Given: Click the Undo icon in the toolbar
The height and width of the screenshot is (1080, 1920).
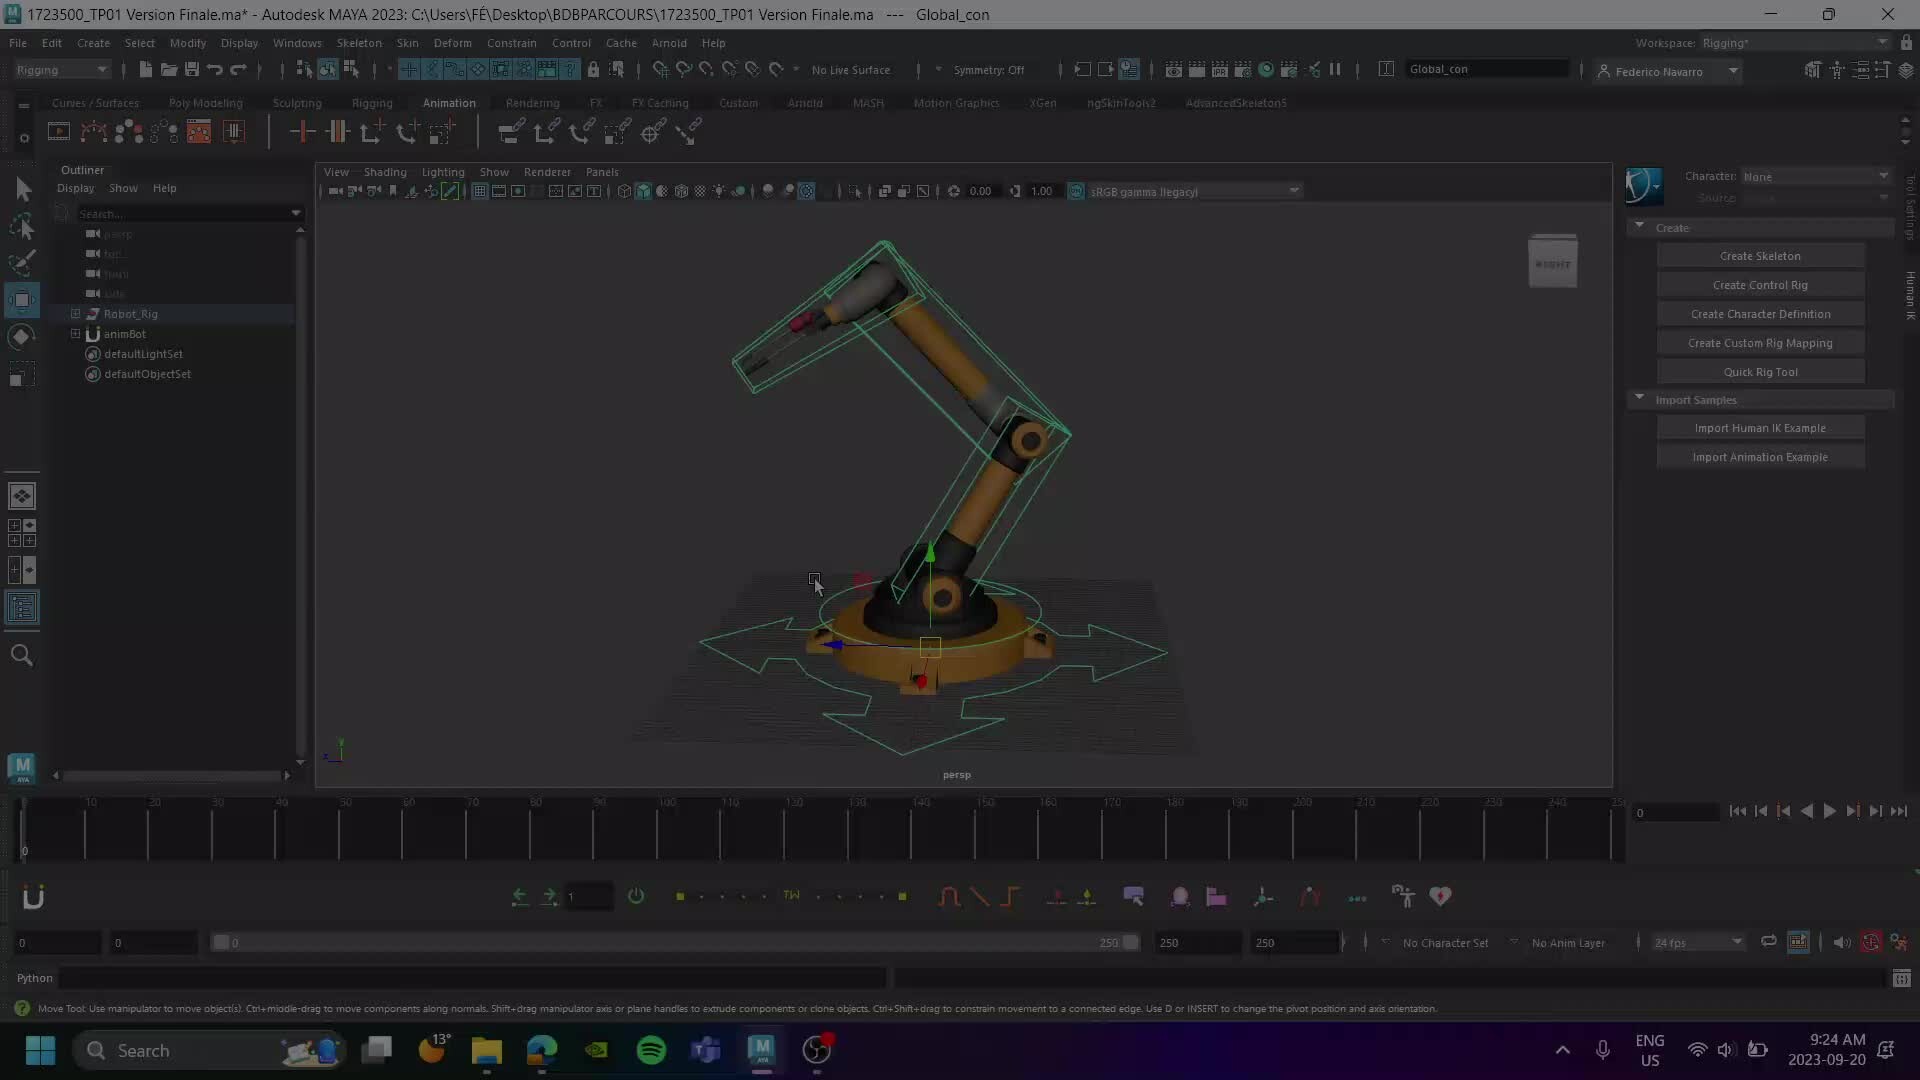Looking at the screenshot, I should click(213, 69).
